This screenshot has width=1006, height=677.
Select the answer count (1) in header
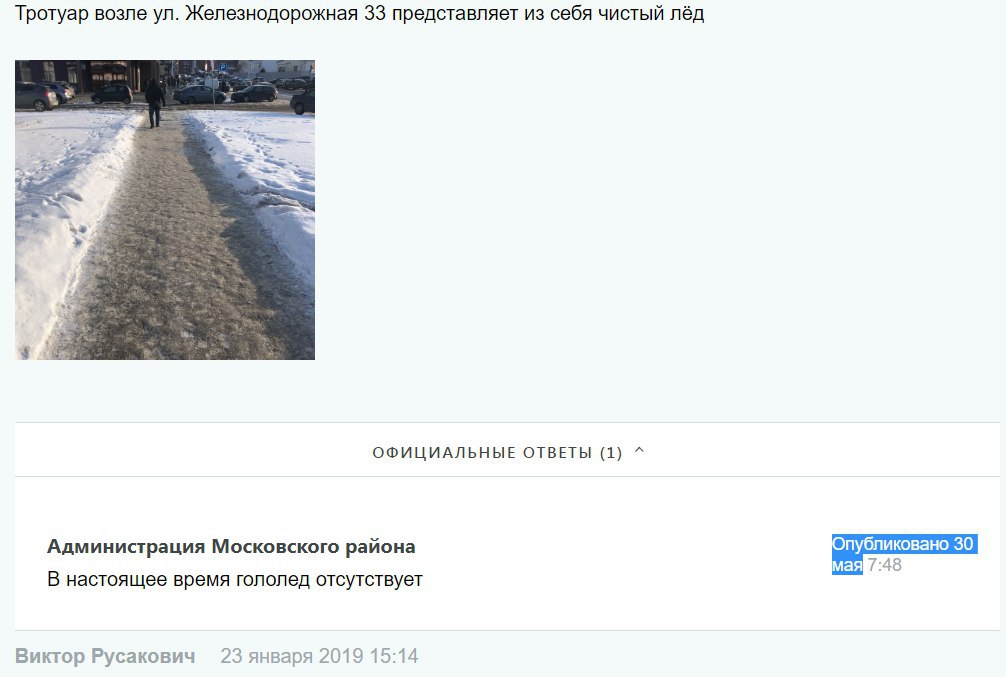pos(611,453)
